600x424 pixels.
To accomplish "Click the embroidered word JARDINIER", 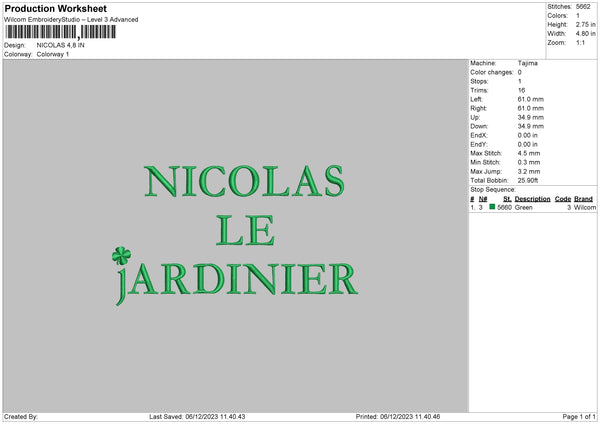I will pos(237,284).
